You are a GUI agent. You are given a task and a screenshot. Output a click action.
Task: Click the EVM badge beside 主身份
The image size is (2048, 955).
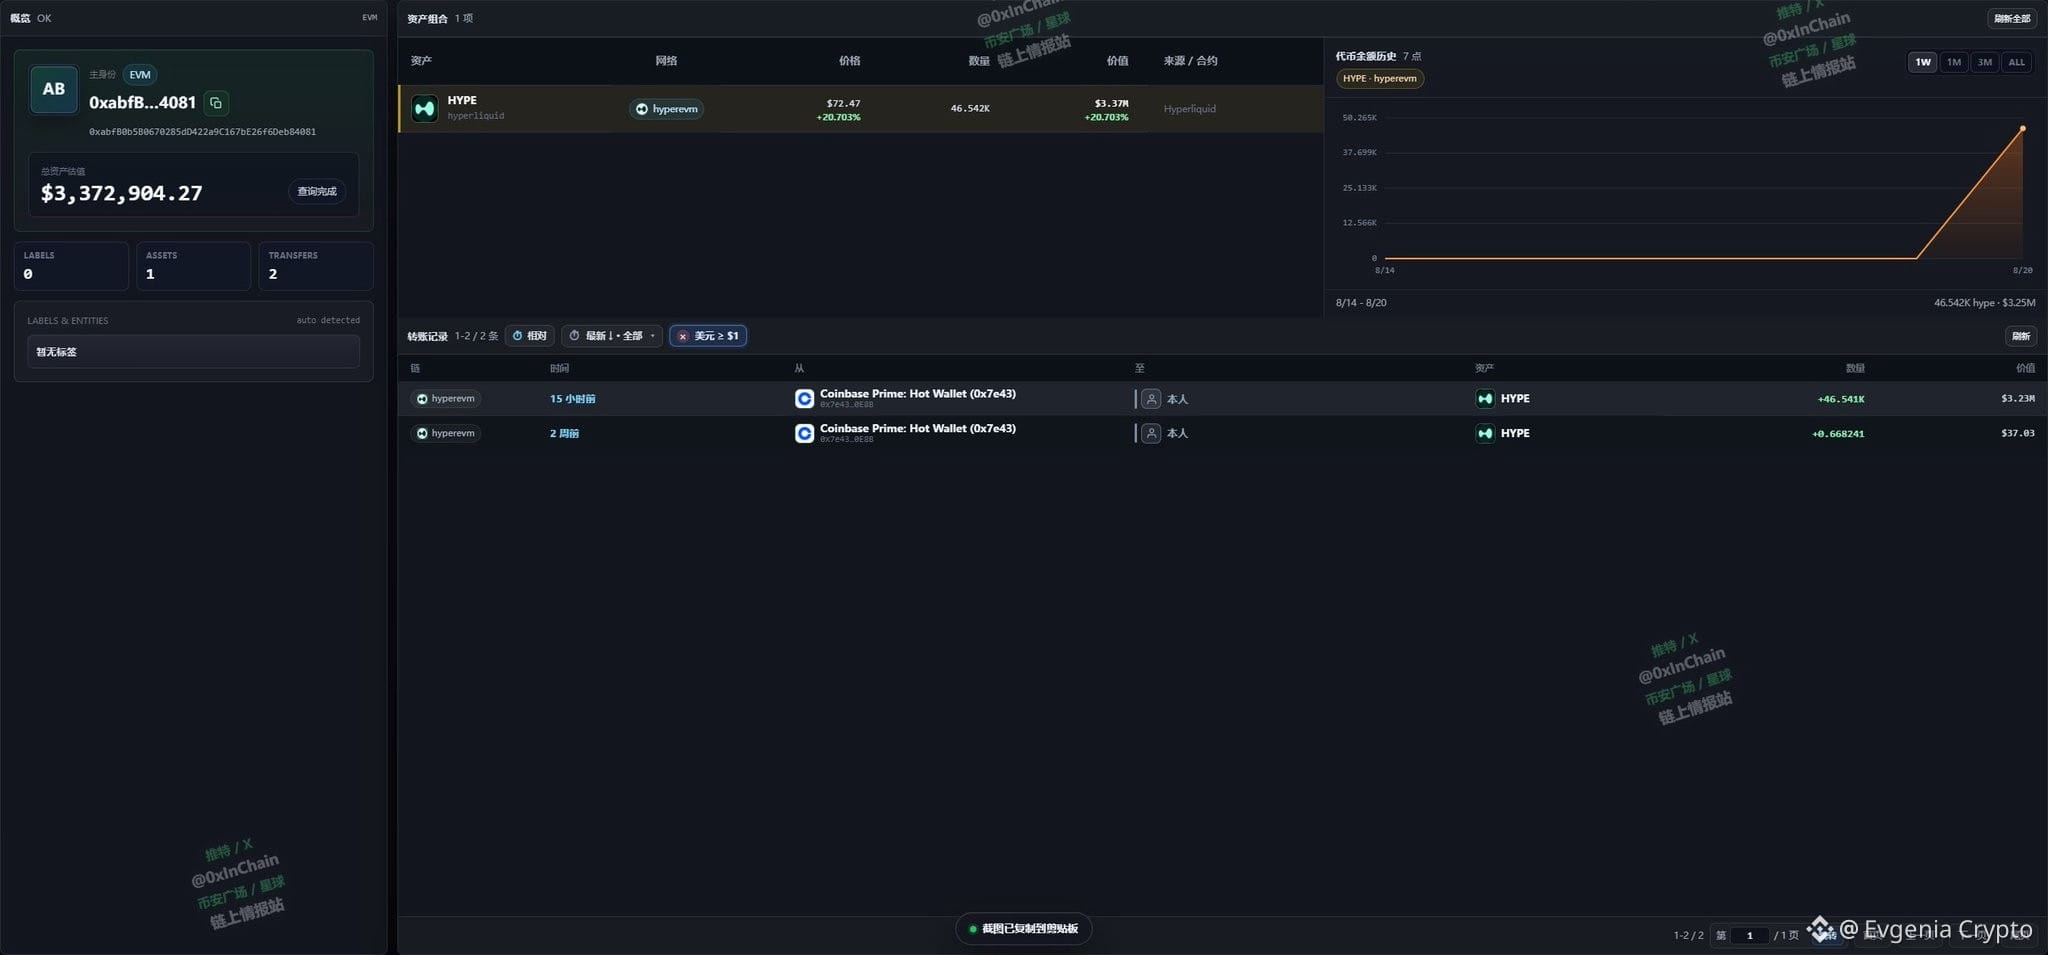[140, 75]
